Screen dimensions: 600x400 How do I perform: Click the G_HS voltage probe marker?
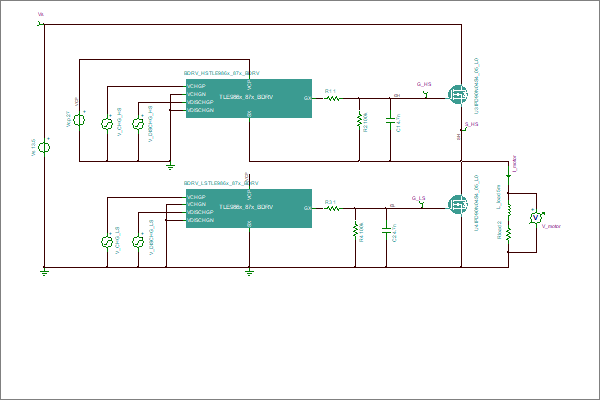(426, 95)
